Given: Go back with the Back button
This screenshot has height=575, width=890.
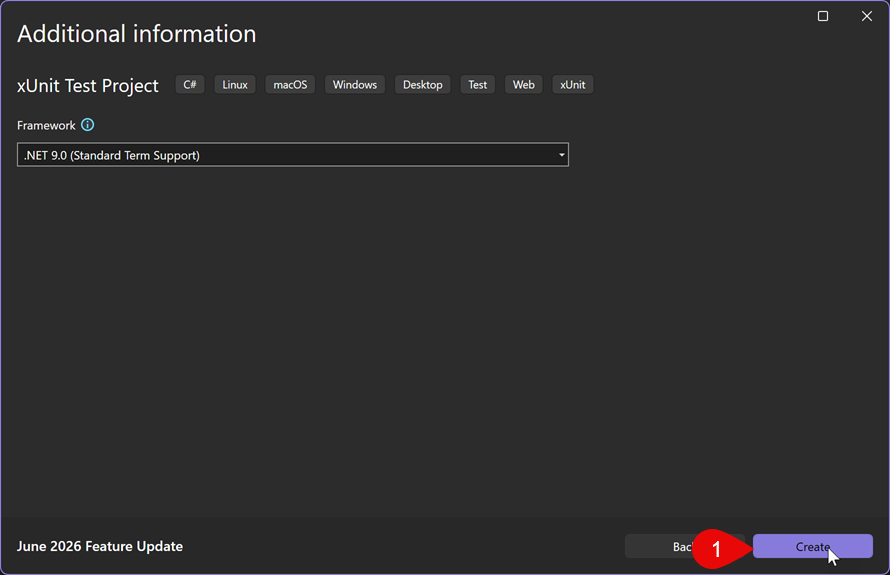Looking at the screenshot, I should 683,546.
